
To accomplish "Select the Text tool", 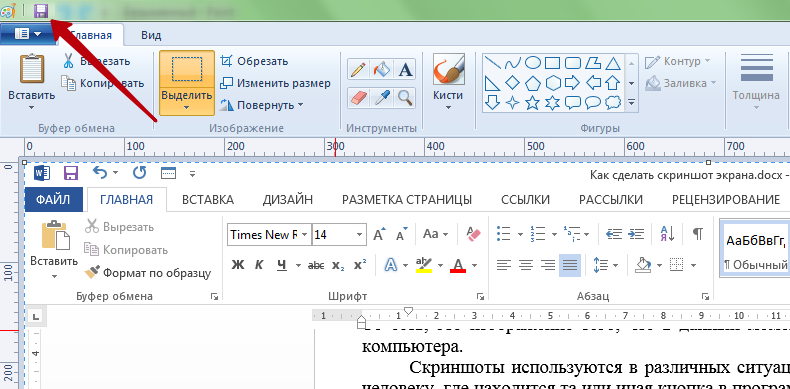I will (405, 70).
